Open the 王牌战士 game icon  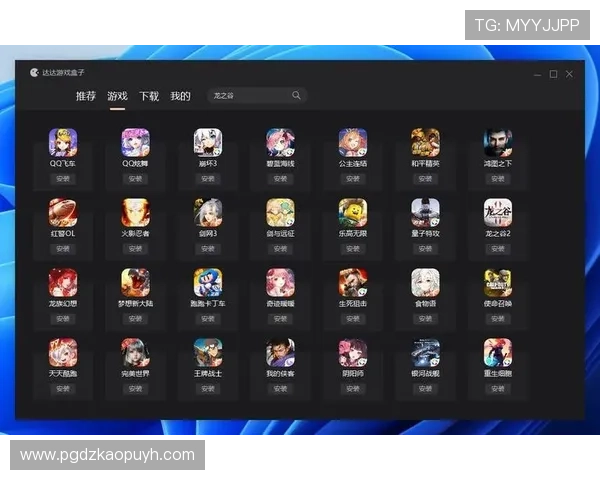208,353
